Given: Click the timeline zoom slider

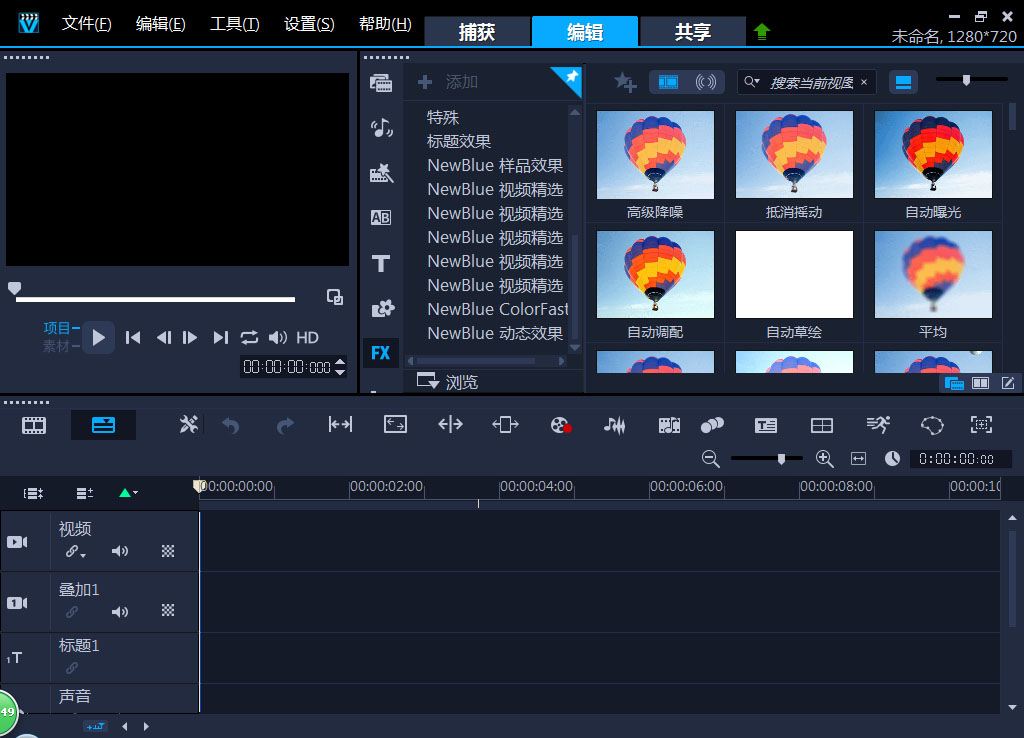Looking at the screenshot, I should click(782, 458).
